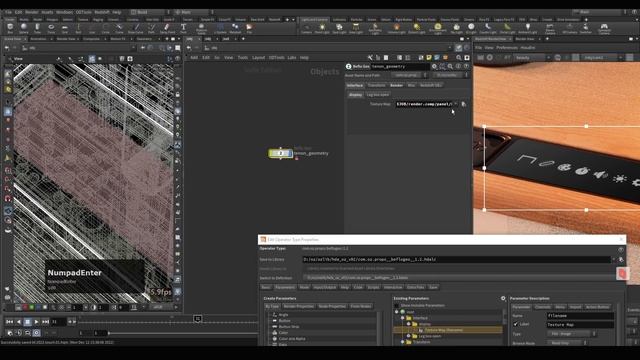The image size is (640, 360).
Task: Open the render view Beauty AOV dropdown
Action: (532, 58)
